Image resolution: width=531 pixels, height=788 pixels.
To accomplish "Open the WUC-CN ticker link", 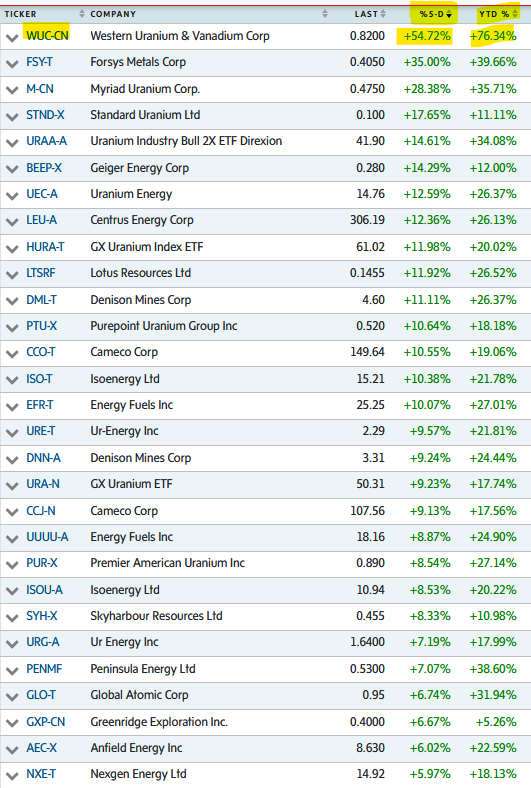I will (47, 36).
